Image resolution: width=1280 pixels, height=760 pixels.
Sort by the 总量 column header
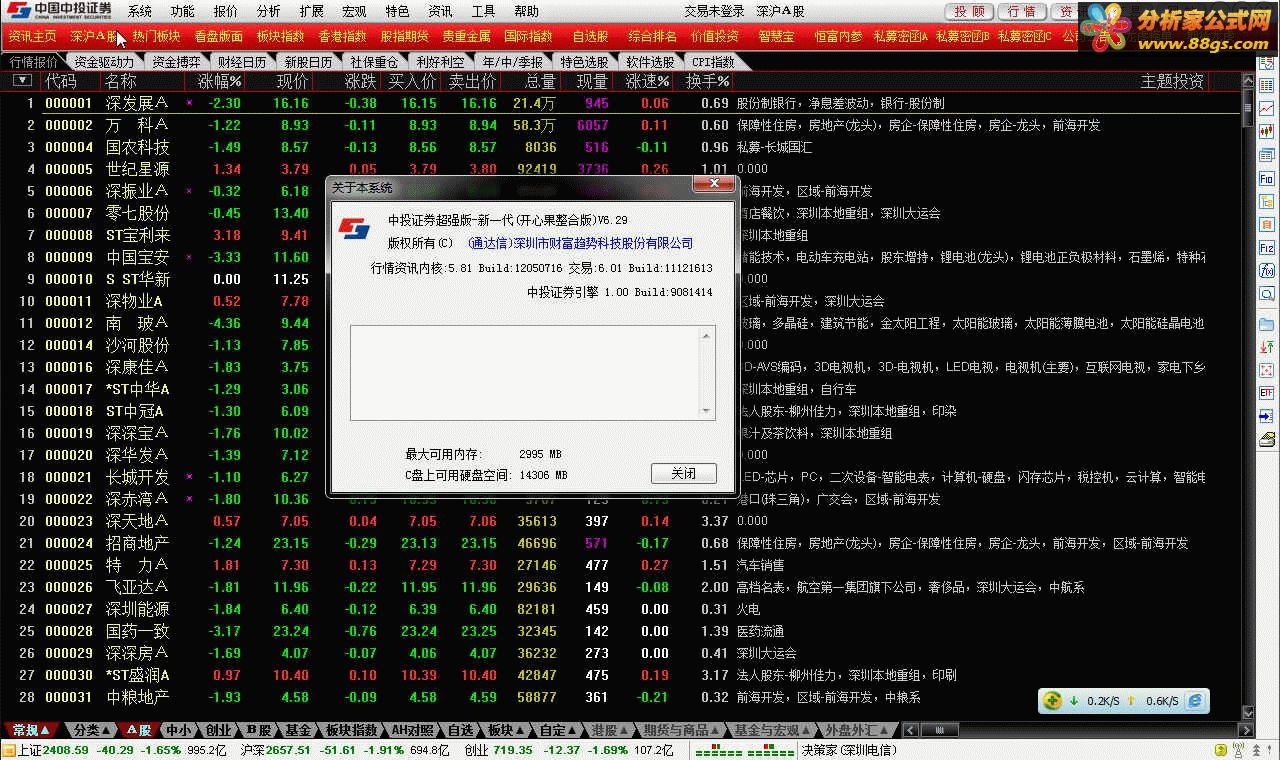(541, 81)
